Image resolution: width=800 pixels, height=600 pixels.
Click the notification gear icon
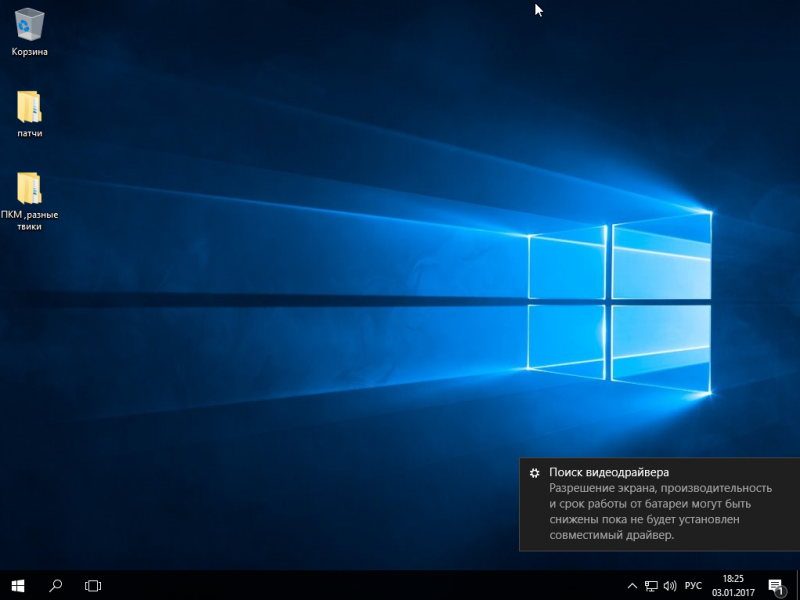[x=534, y=473]
